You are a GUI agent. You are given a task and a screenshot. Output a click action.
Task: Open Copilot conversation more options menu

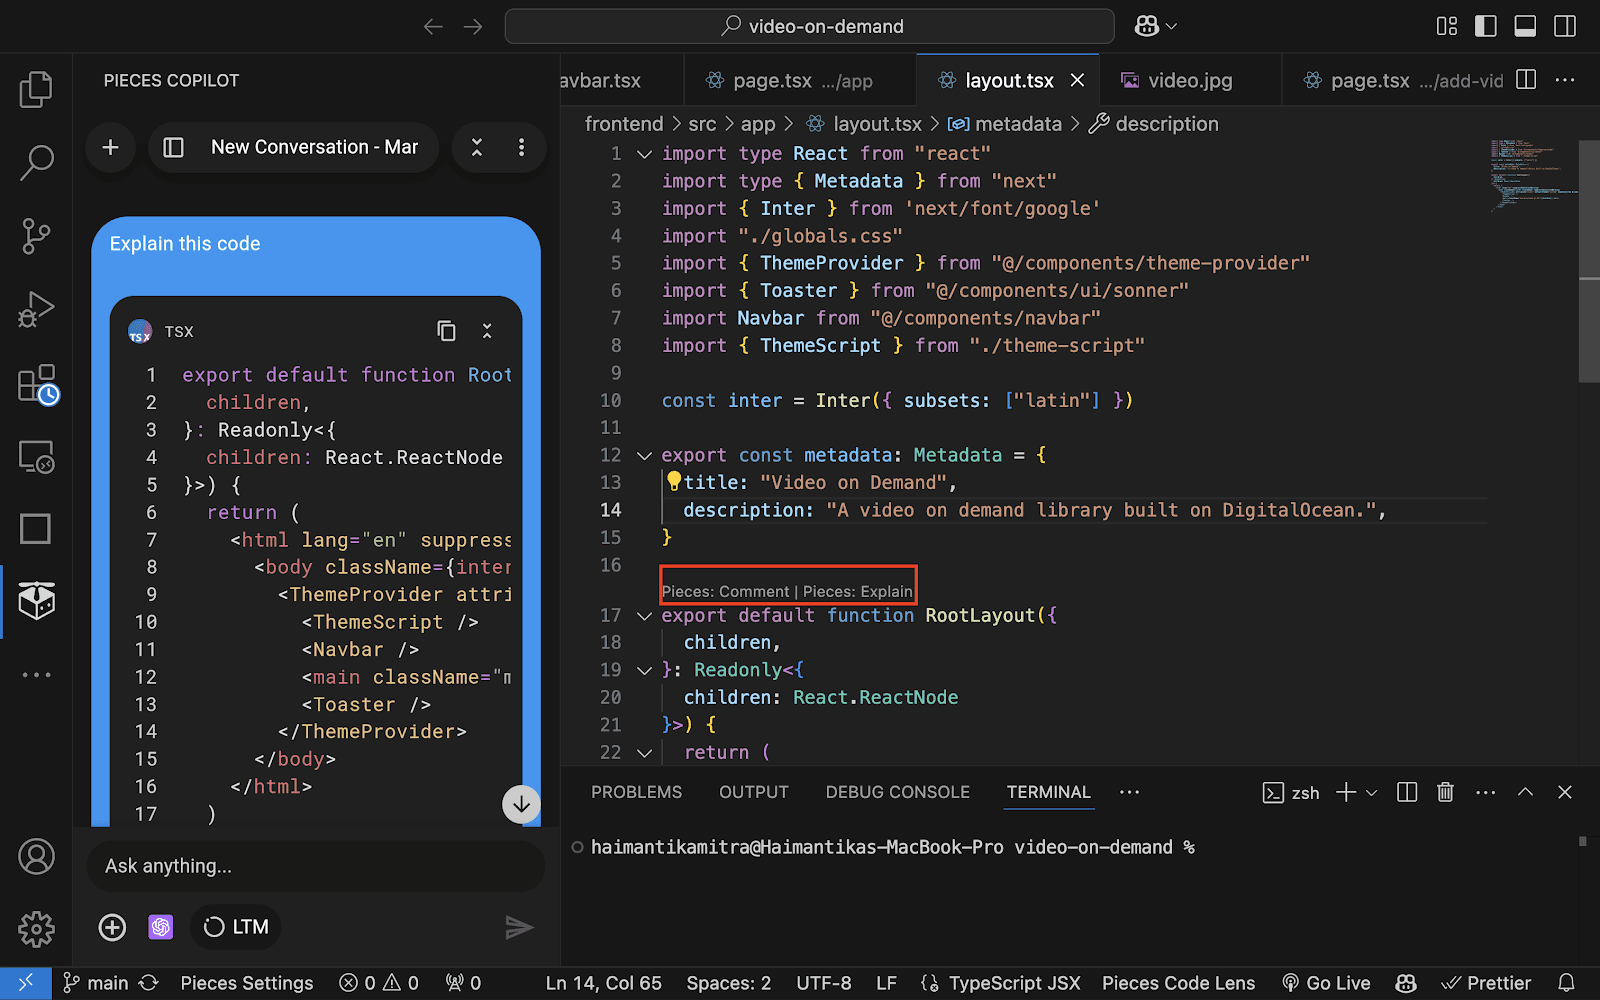(x=521, y=148)
